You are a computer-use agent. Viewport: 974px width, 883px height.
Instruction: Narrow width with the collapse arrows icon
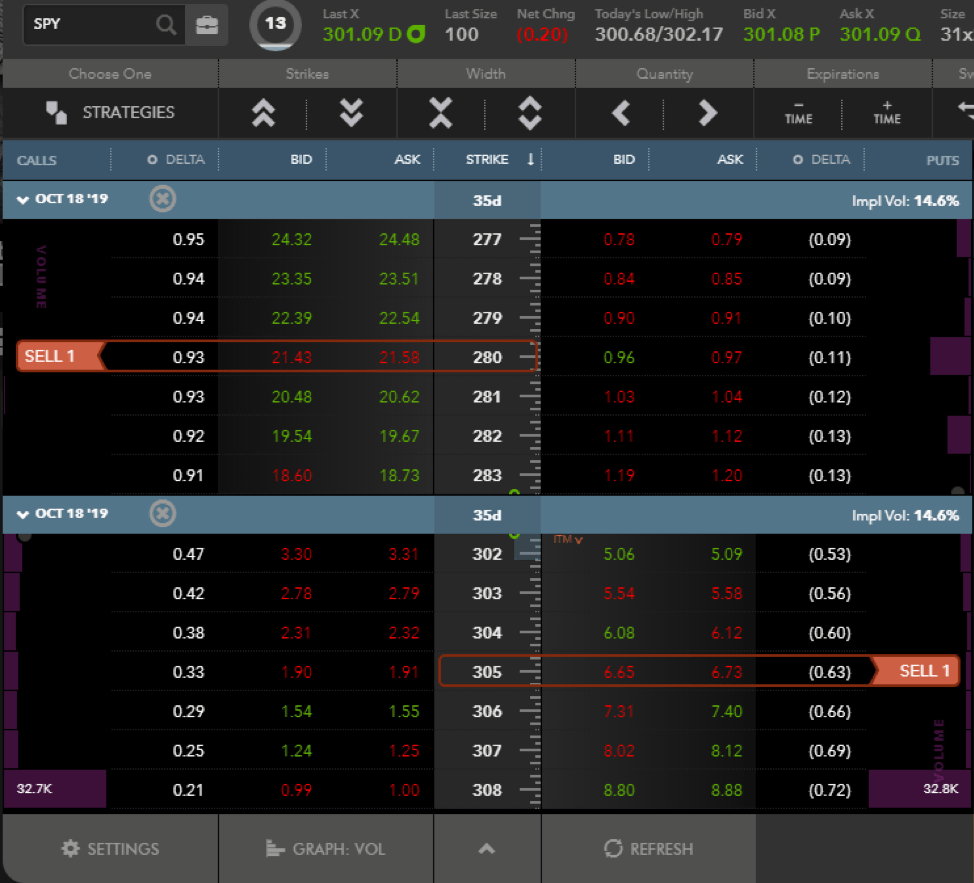(x=441, y=113)
